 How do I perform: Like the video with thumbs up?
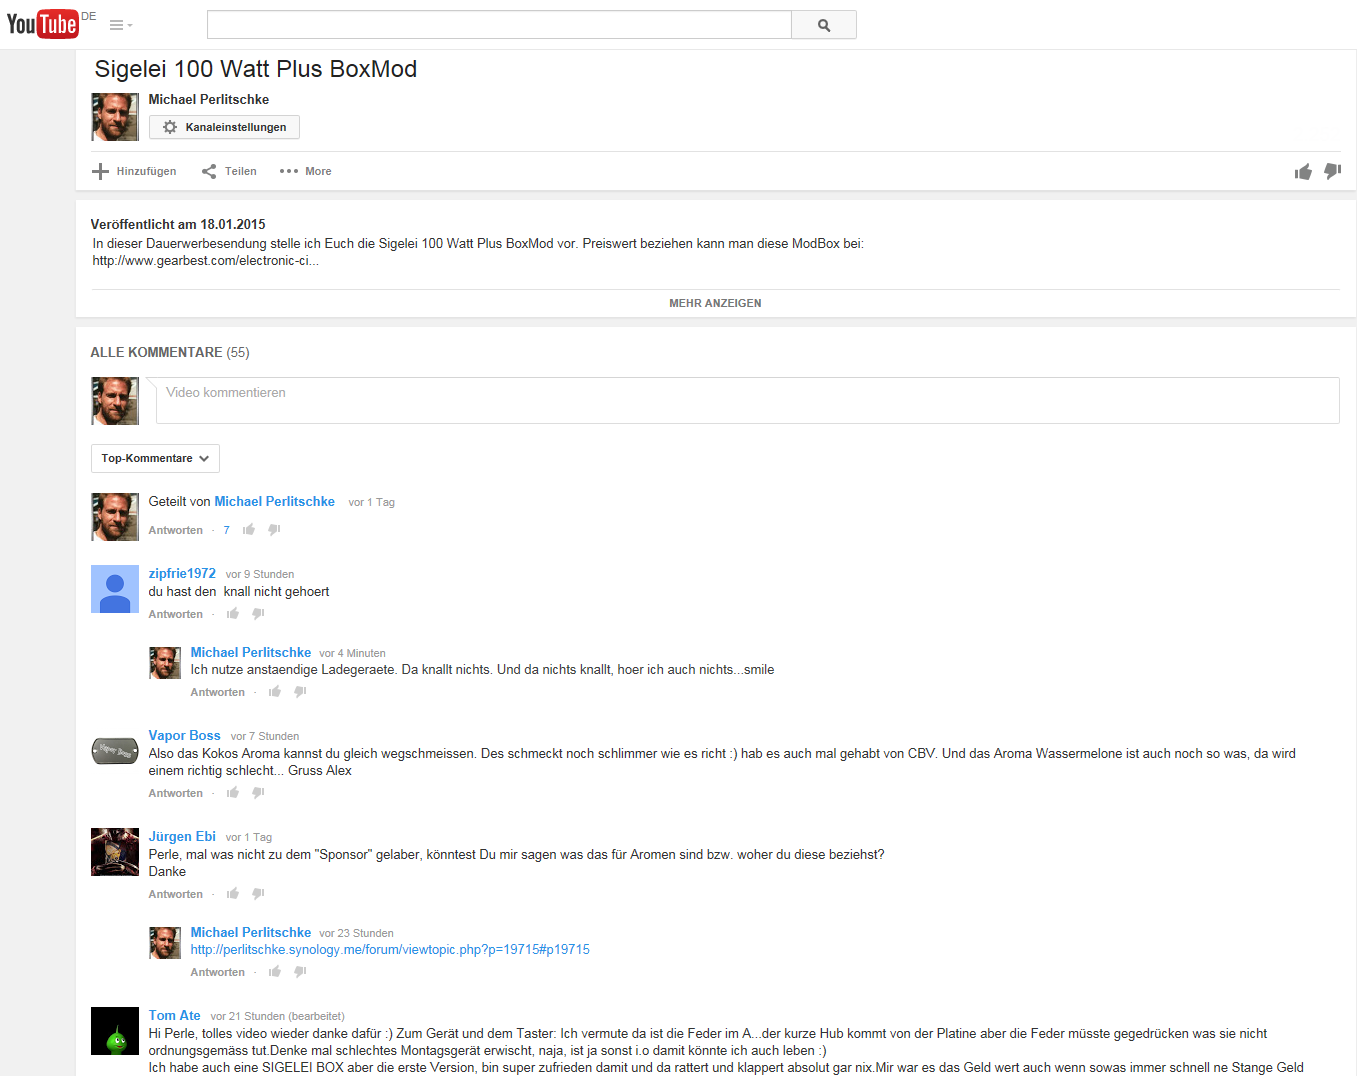coord(1302,172)
